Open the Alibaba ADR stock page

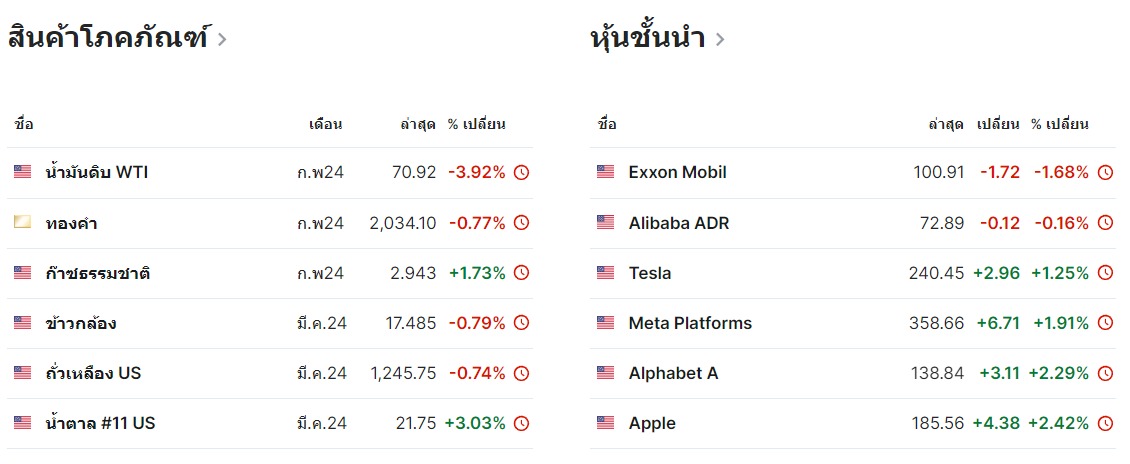[x=679, y=223]
